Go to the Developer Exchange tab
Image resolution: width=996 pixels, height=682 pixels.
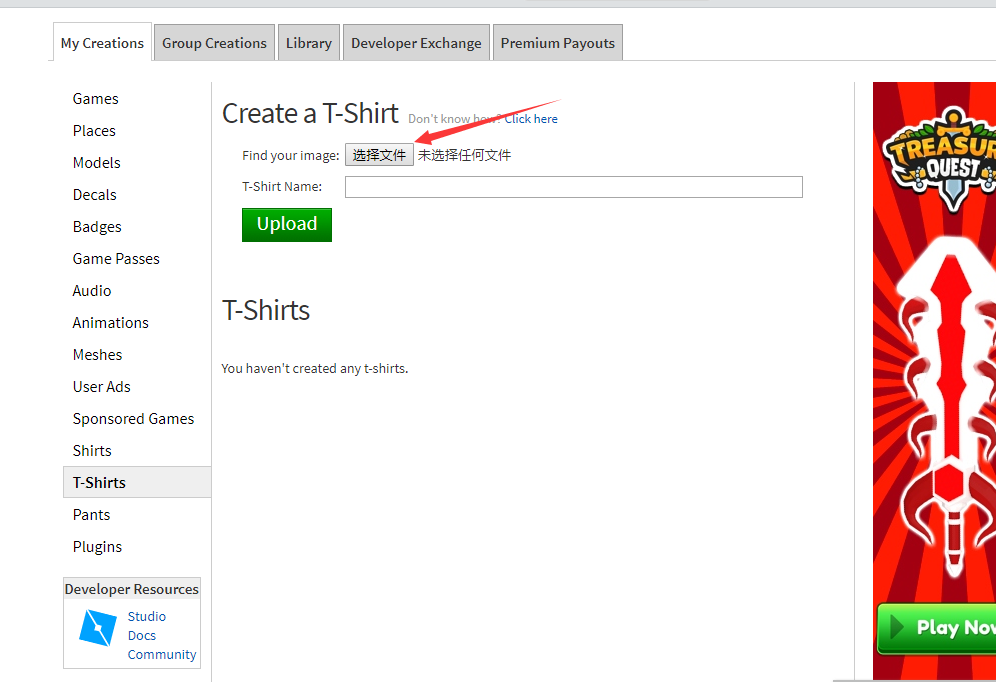pos(416,43)
